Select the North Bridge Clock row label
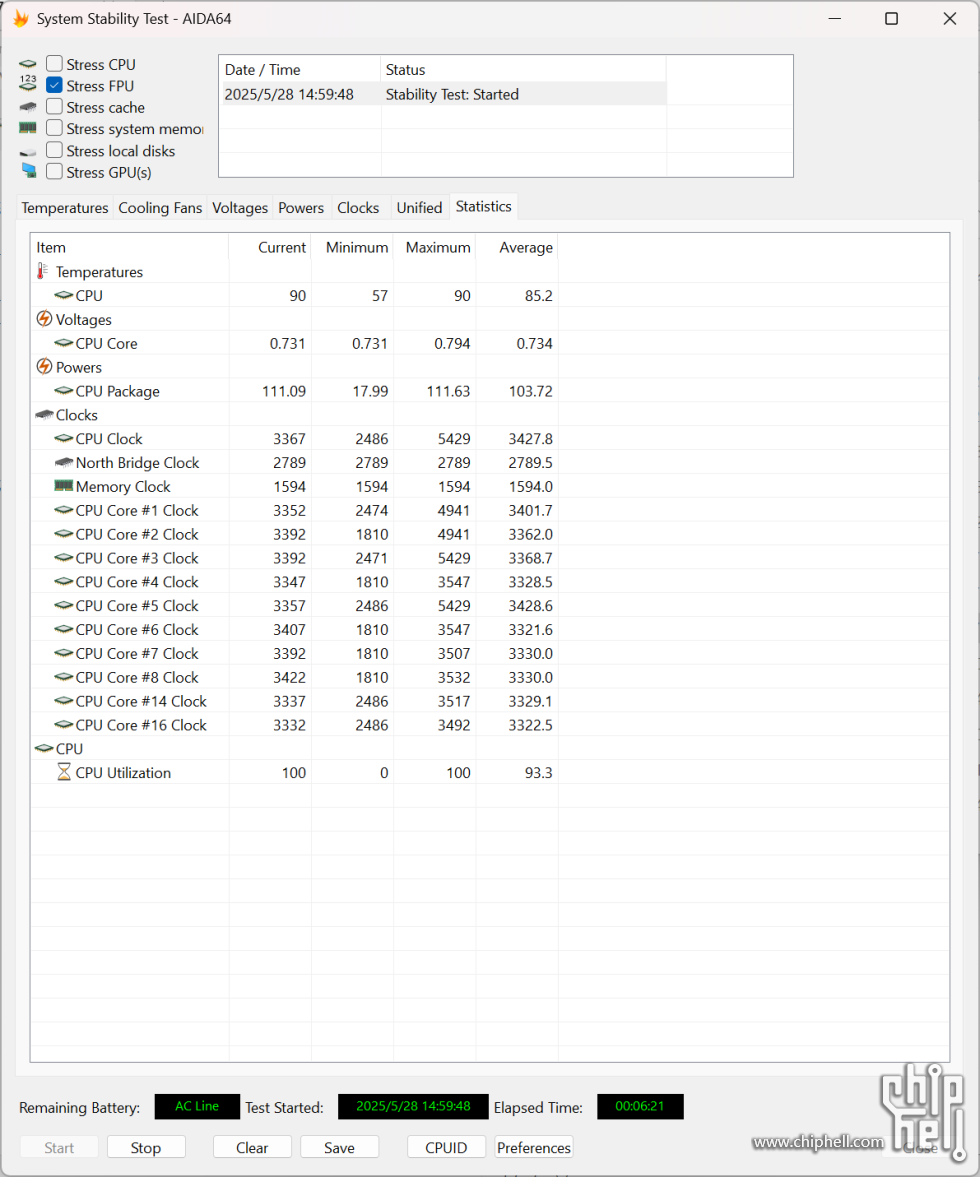This screenshot has width=980, height=1177. [137, 462]
